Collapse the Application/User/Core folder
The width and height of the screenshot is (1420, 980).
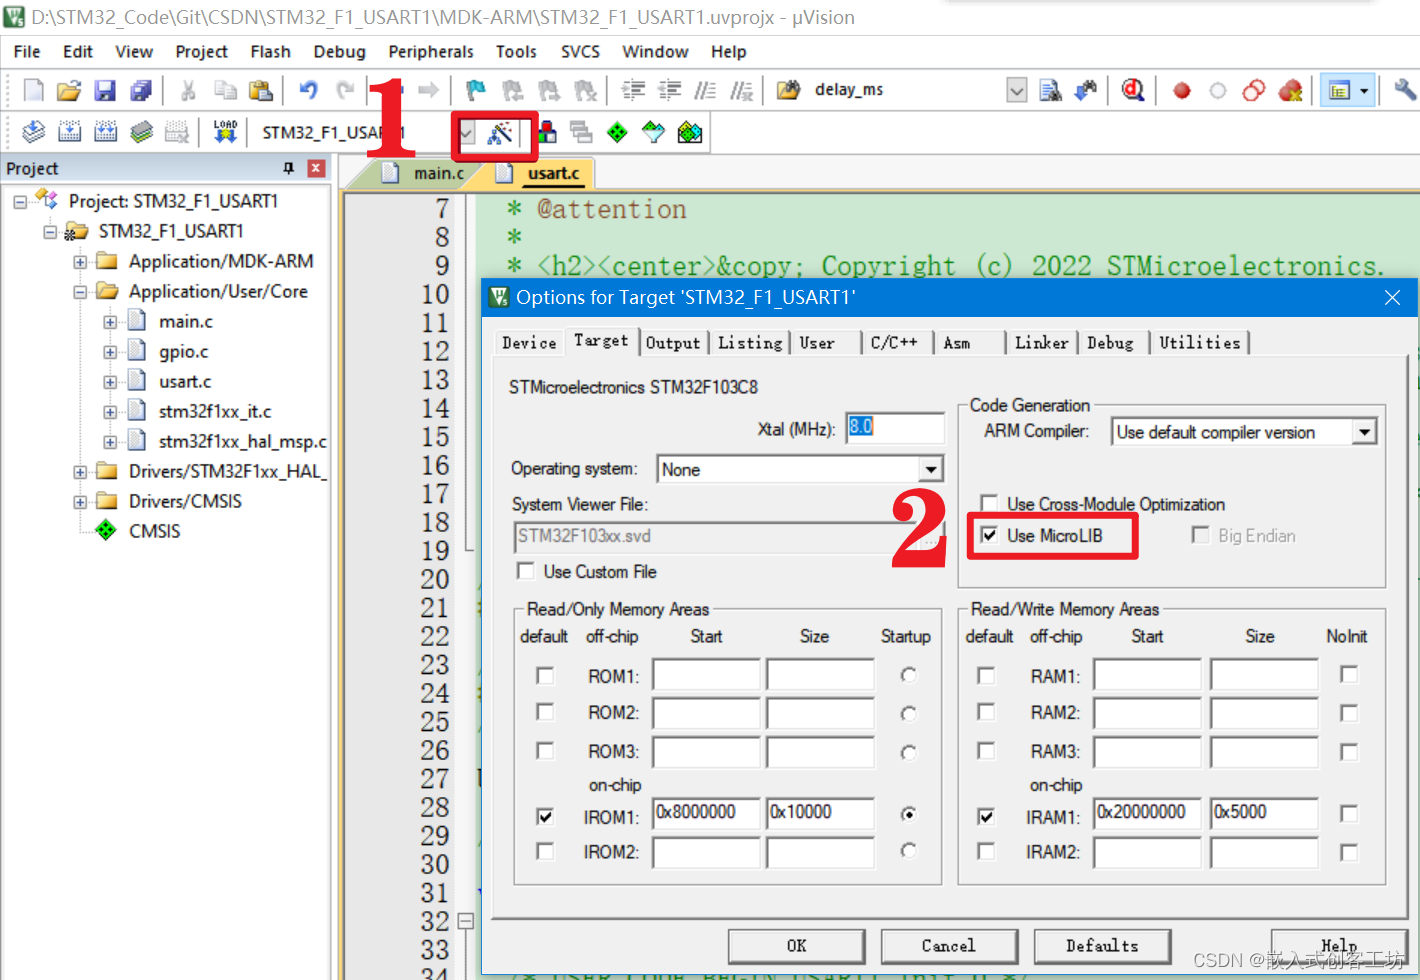[x=80, y=292]
